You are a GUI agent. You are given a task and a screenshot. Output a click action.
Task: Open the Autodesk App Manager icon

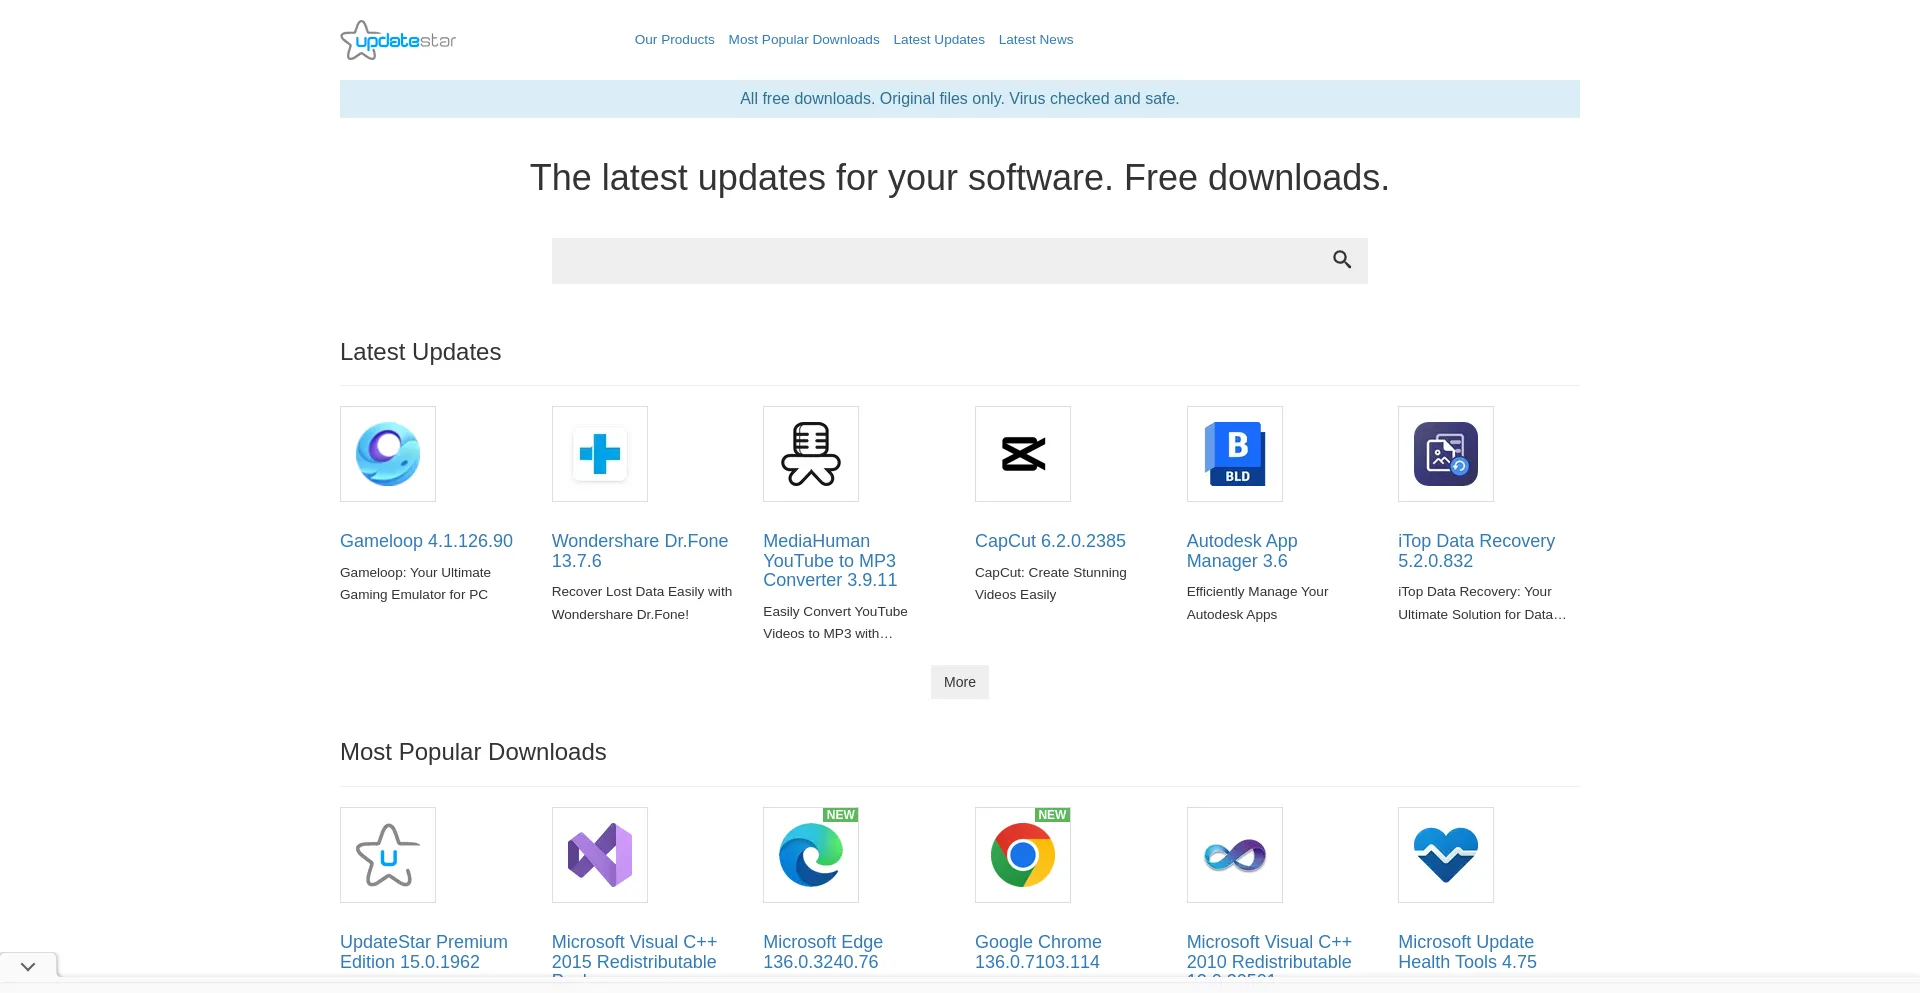1235,454
